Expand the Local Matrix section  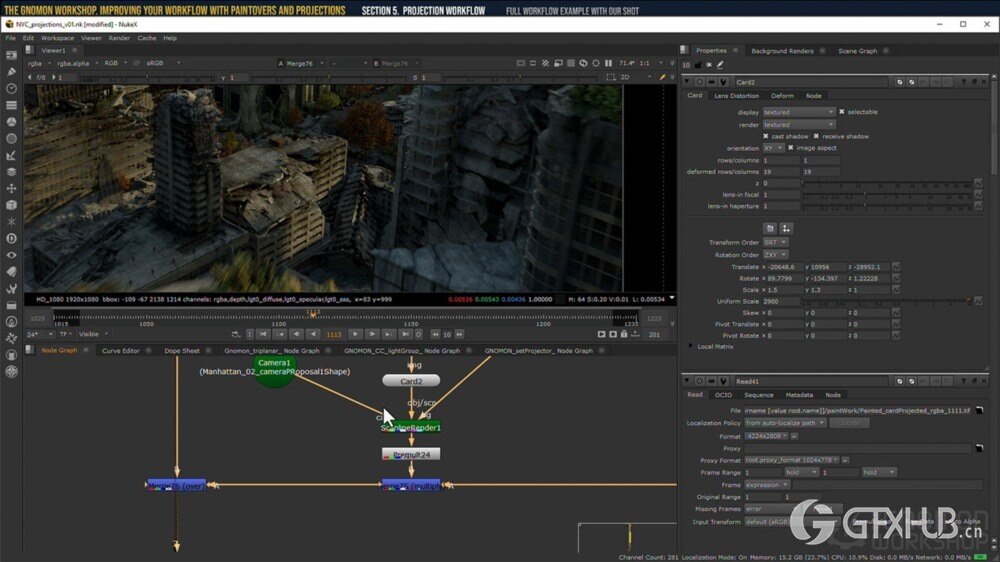691,346
